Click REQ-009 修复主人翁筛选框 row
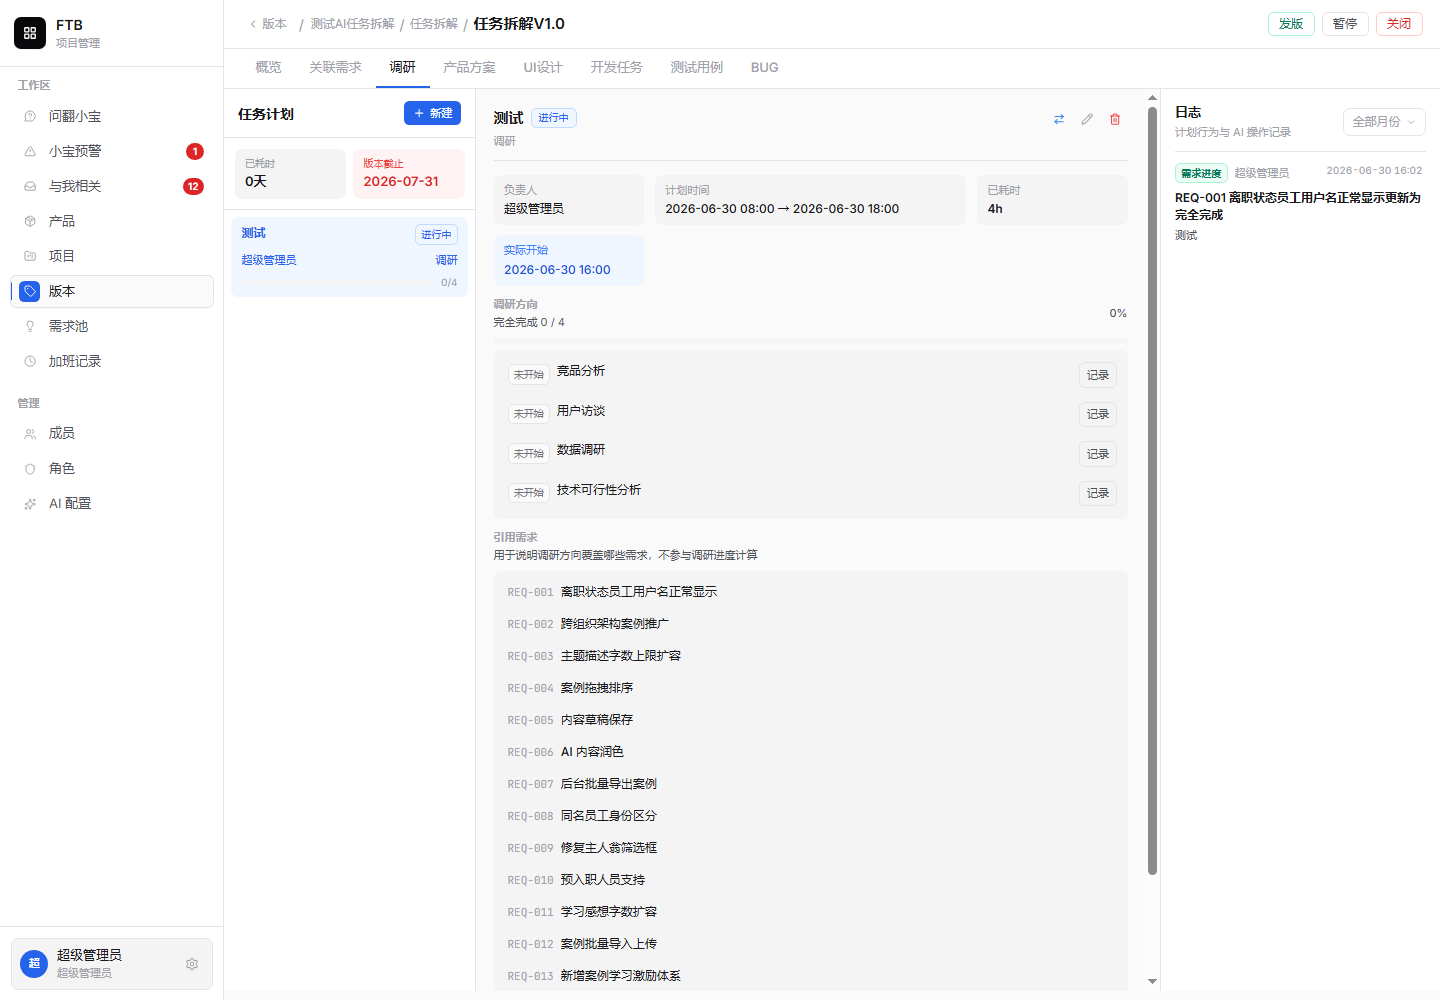Viewport: 1440px width, 1000px height. [x=810, y=848]
